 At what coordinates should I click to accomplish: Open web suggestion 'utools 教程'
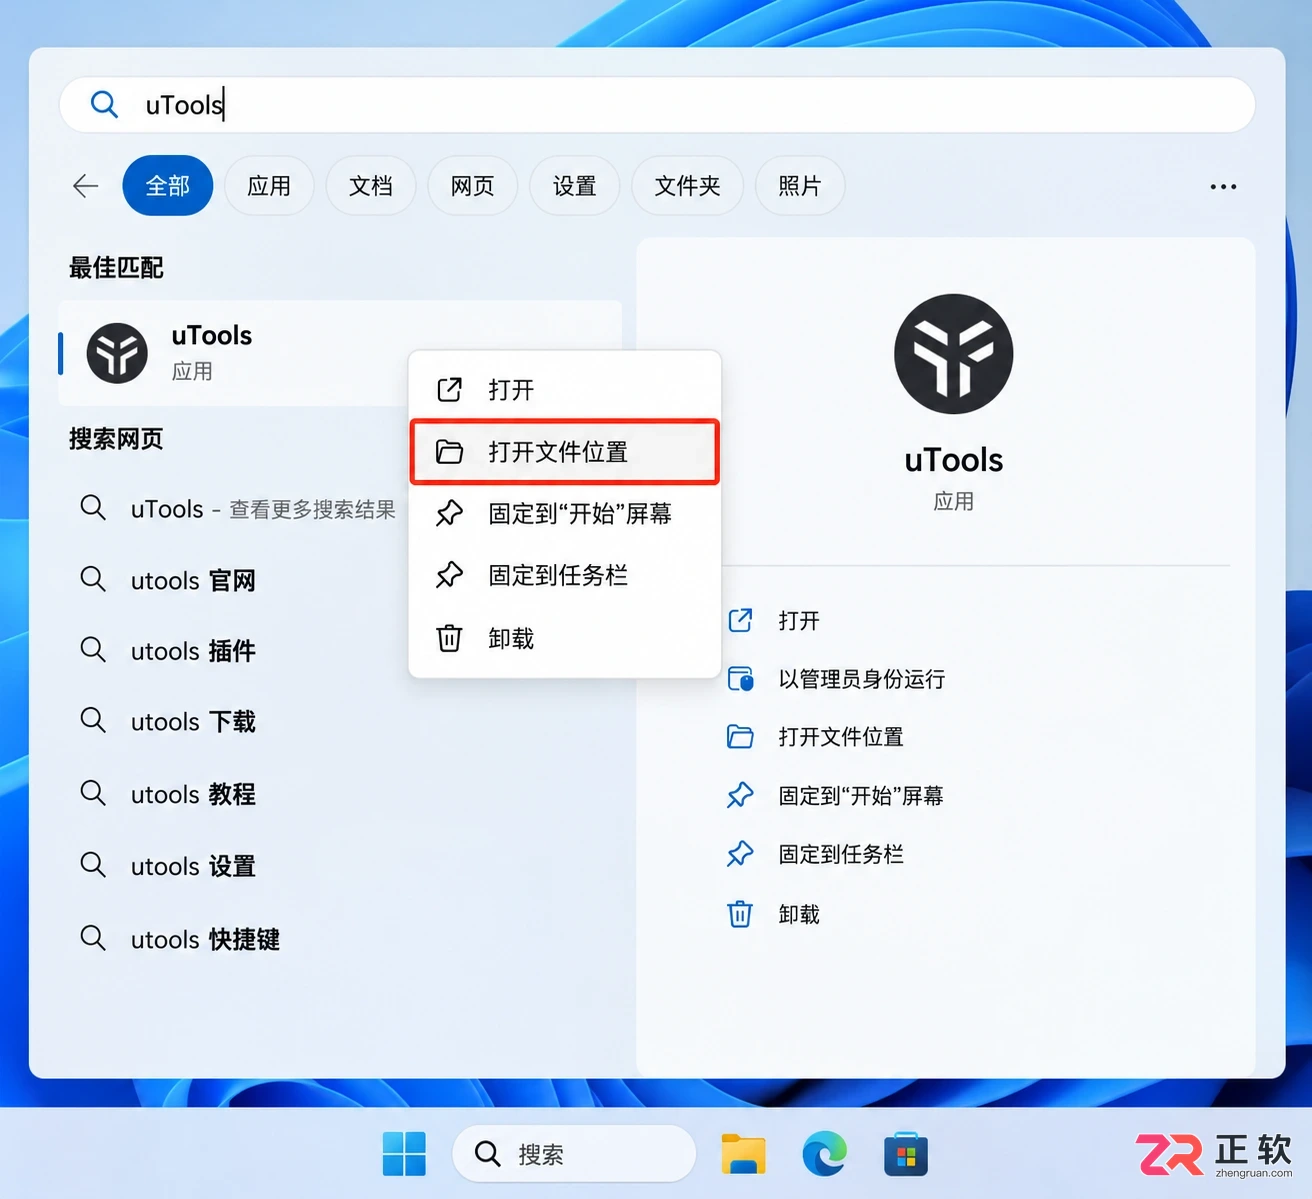(193, 794)
